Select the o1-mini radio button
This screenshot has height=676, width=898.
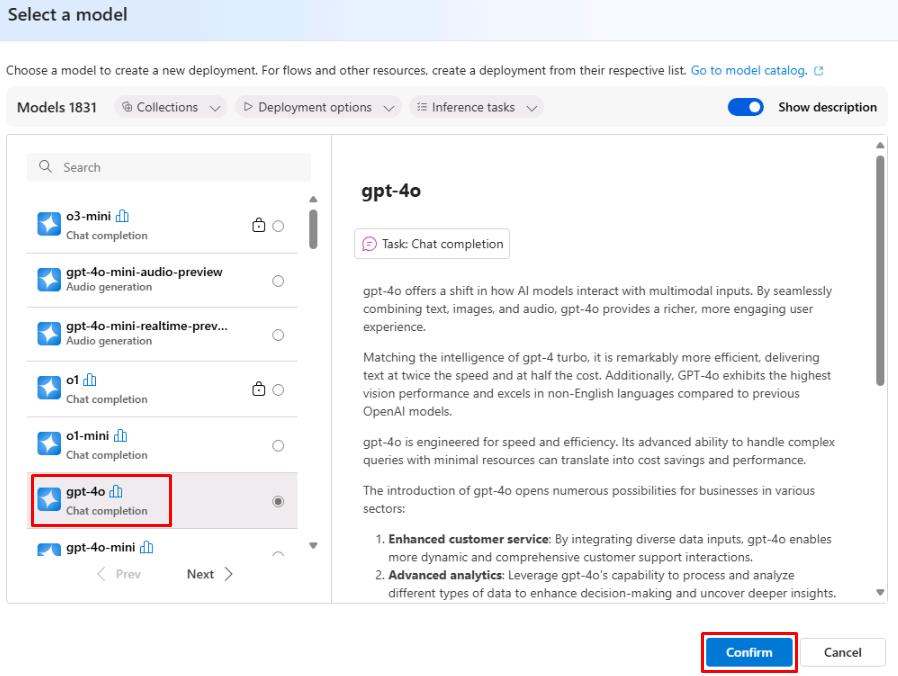click(278, 446)
